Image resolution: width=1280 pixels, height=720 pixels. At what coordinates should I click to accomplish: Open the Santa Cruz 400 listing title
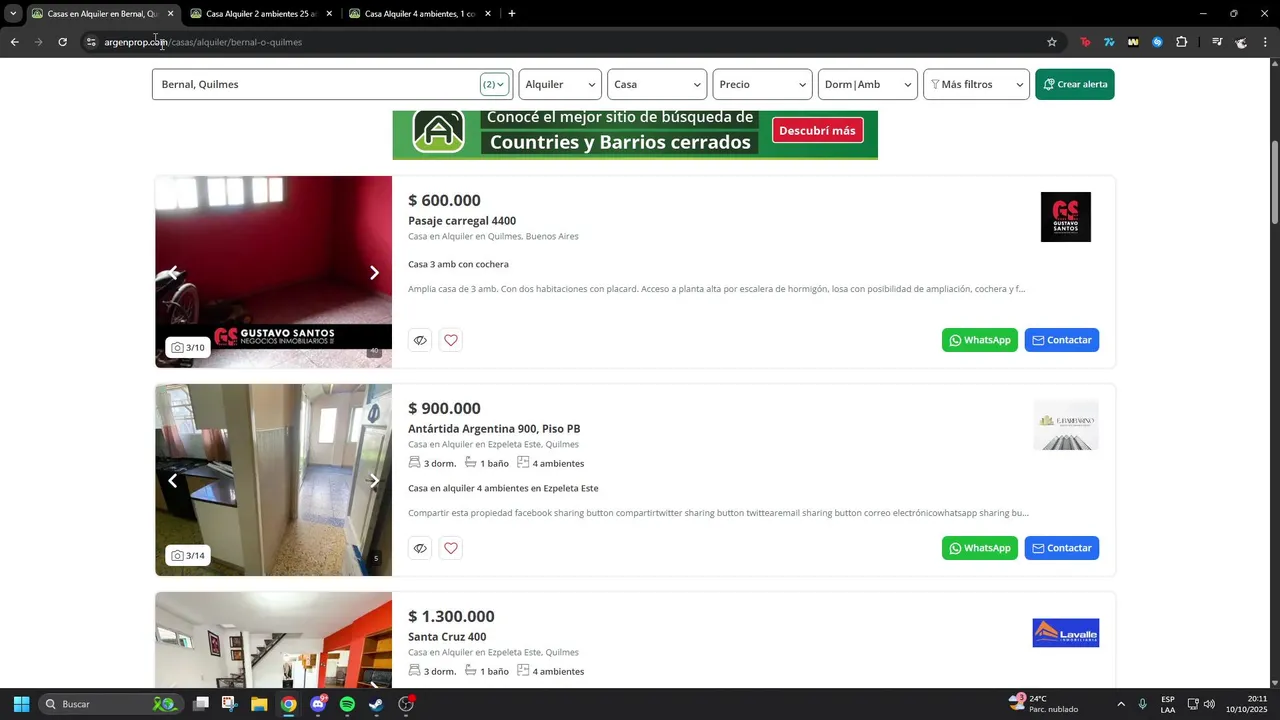pos(447,637)
